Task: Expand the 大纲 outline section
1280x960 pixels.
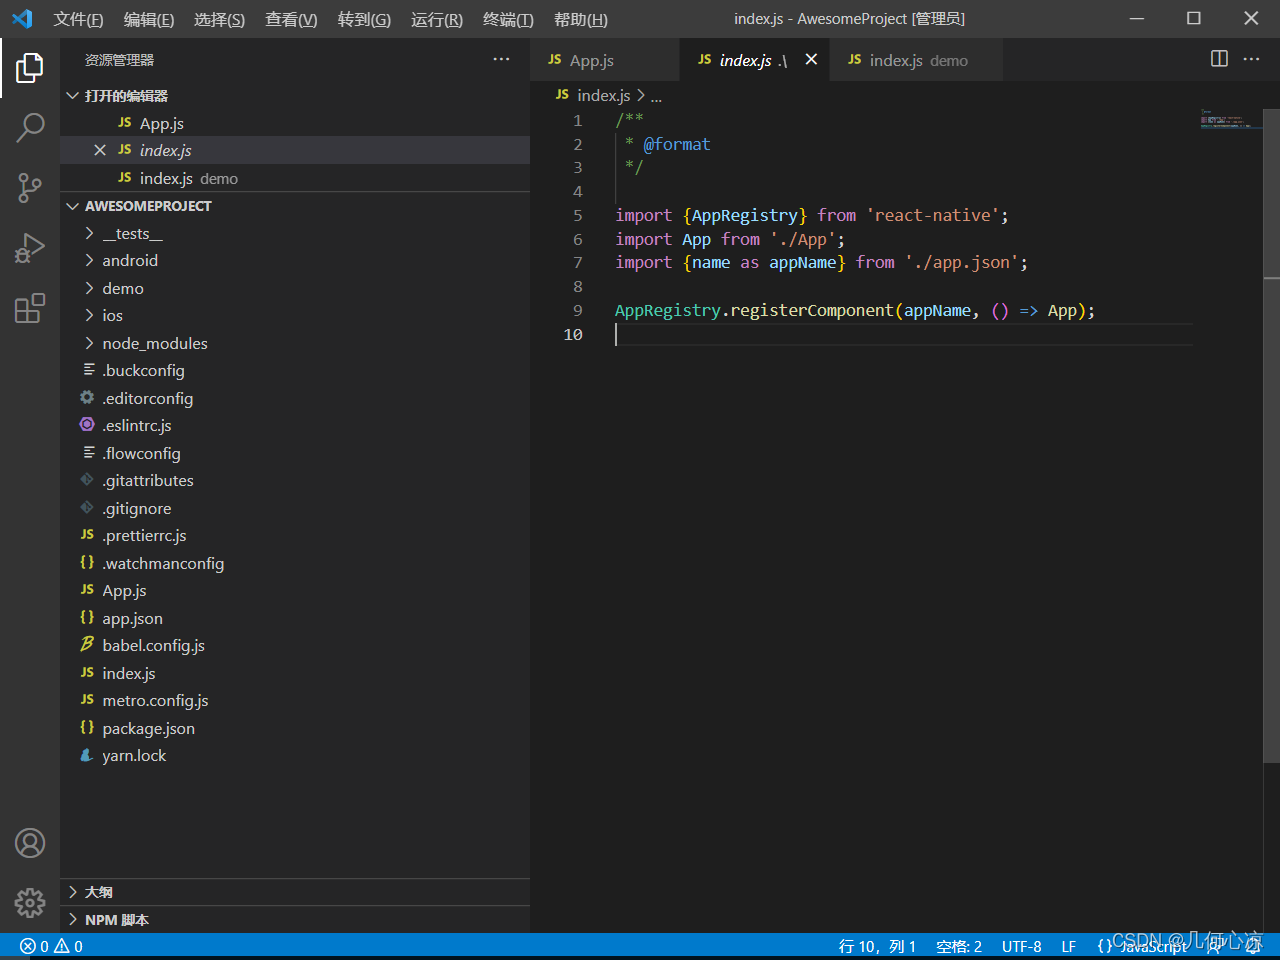Action: [295, 892]
